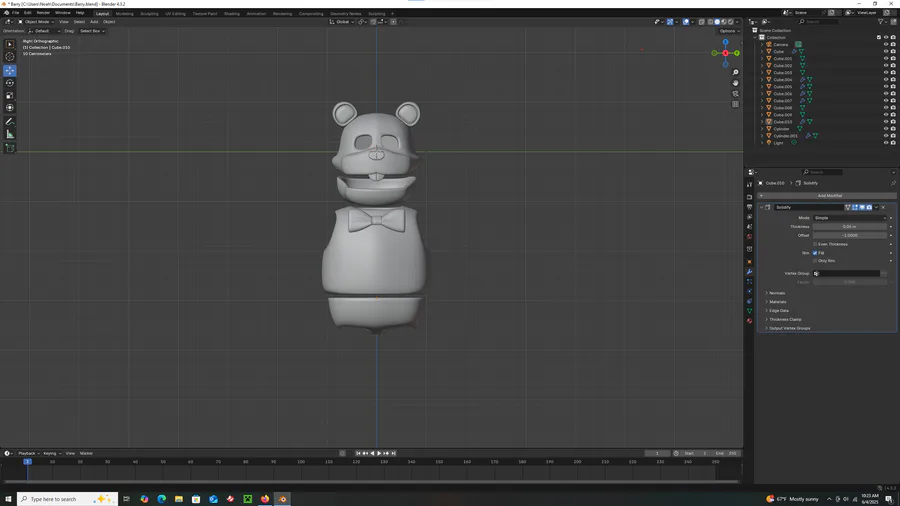Click the viewport zoom magnifier icon
Viewport: 900px width, 506px height.
tap(735, 73)
